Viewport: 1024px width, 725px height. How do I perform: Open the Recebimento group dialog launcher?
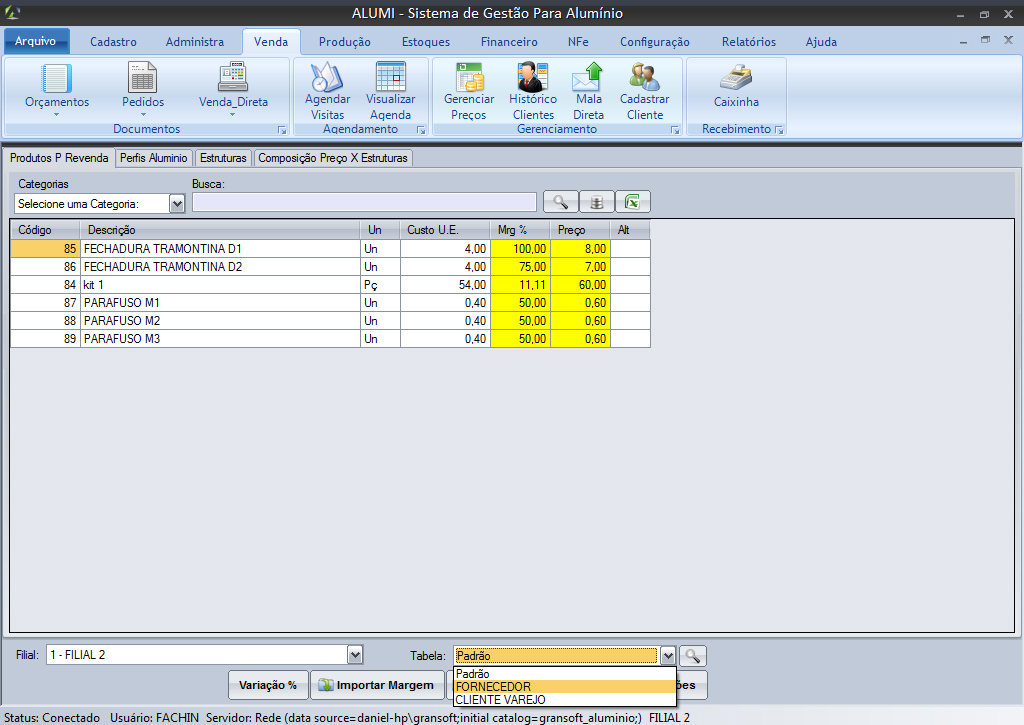point(778,130)
